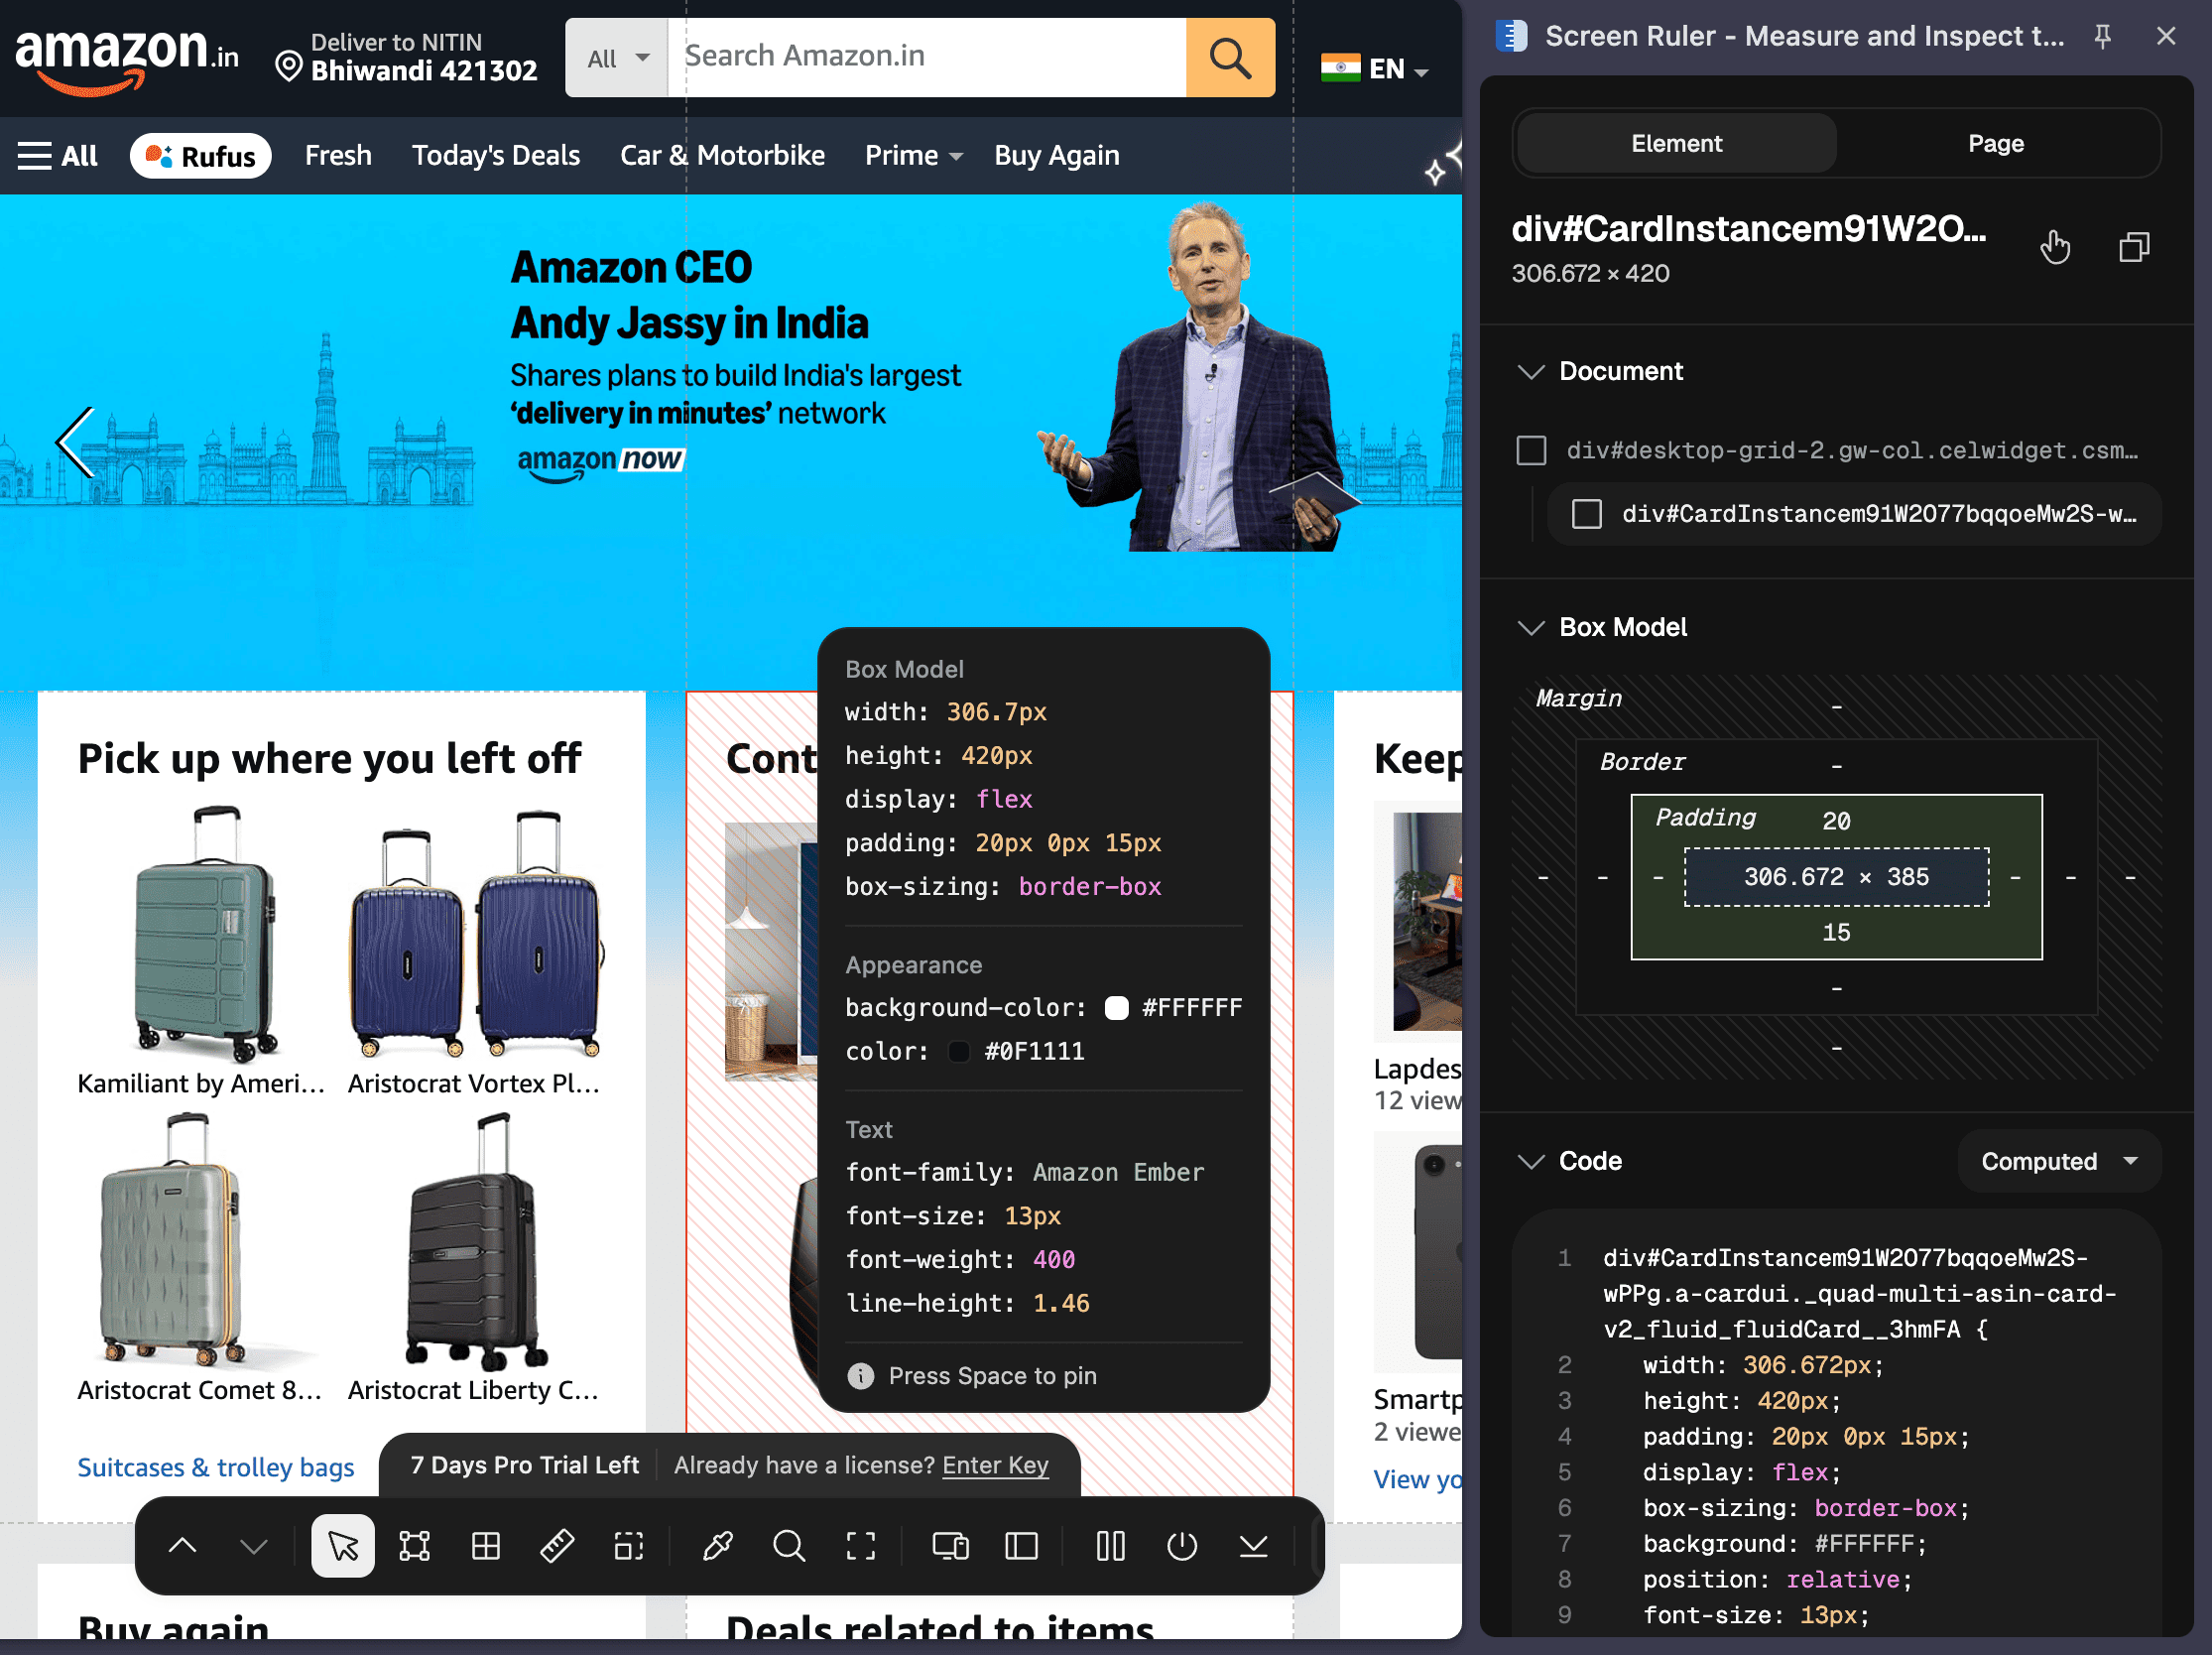Click the code line 'position: relative;'

[1778, 1580]
